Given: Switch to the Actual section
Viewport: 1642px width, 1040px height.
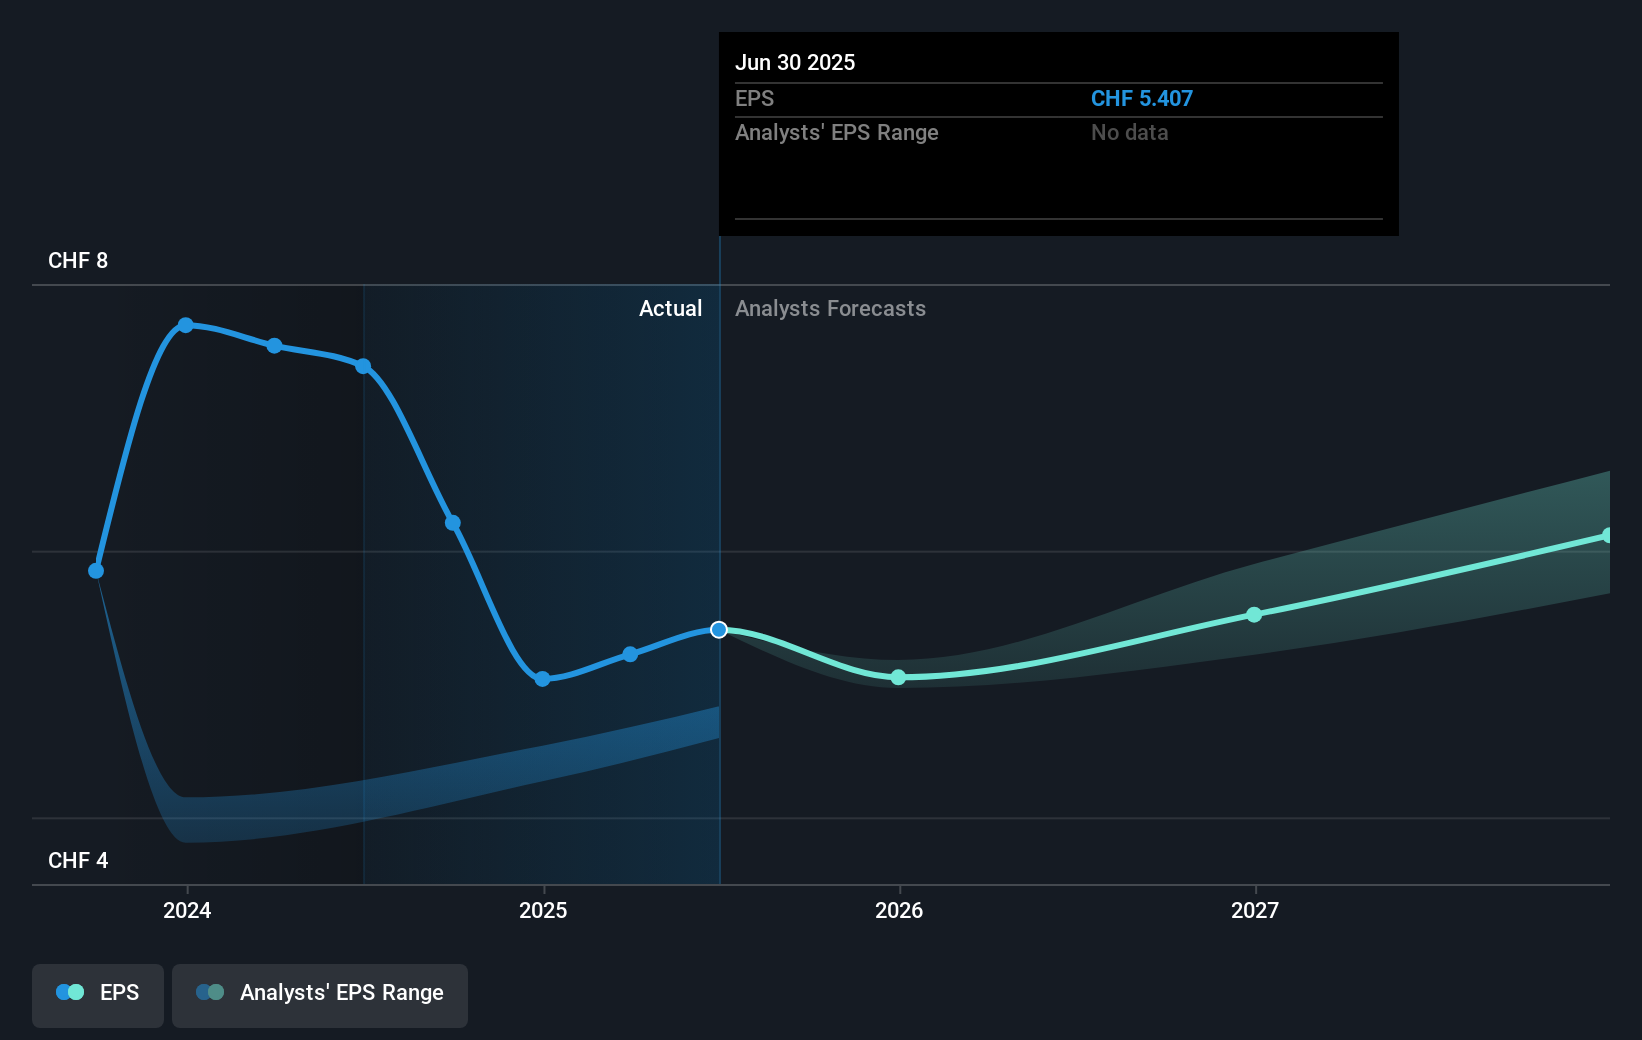Looking at the screenshot, I should pyautogui.click(x=670, y=309).
